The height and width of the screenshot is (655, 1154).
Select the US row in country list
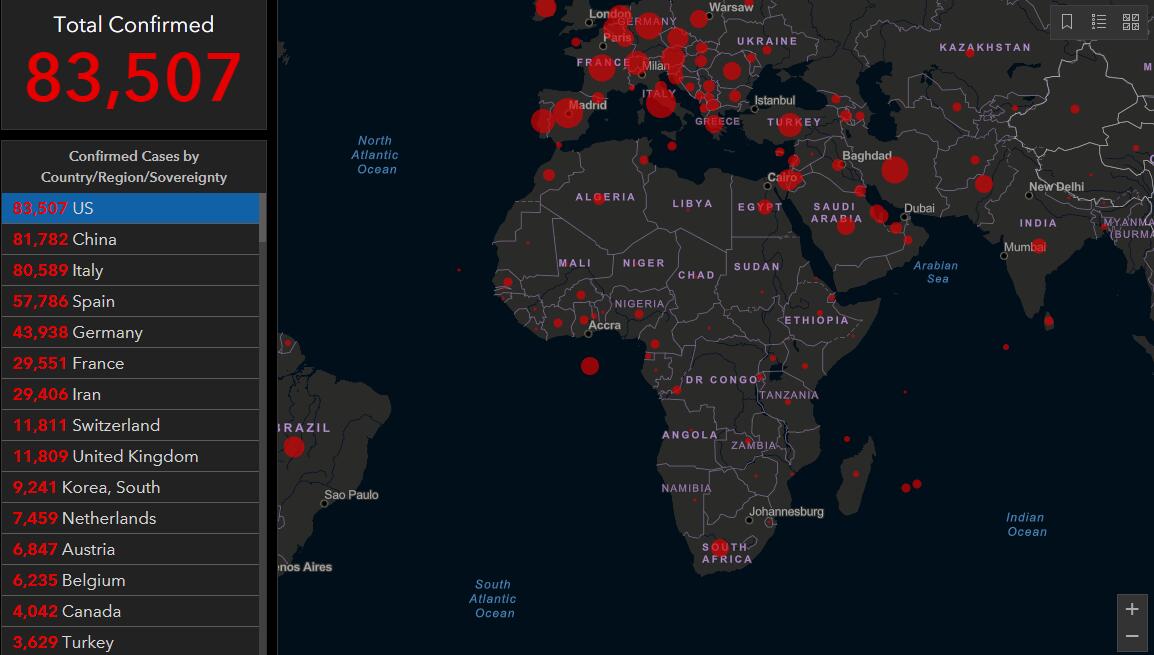tap(130, 208)
